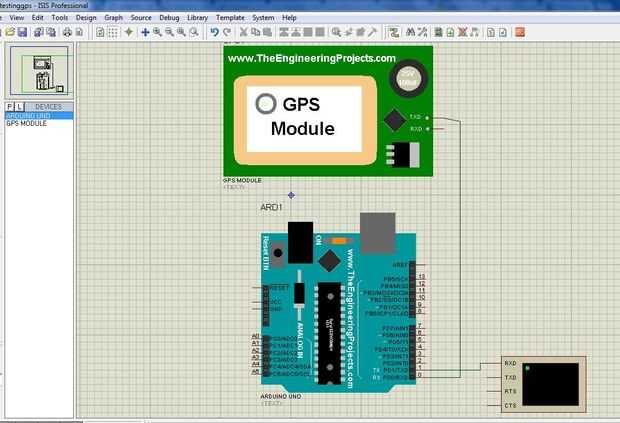
Task: Open the Edit menu
Action: tap(38, 18)
